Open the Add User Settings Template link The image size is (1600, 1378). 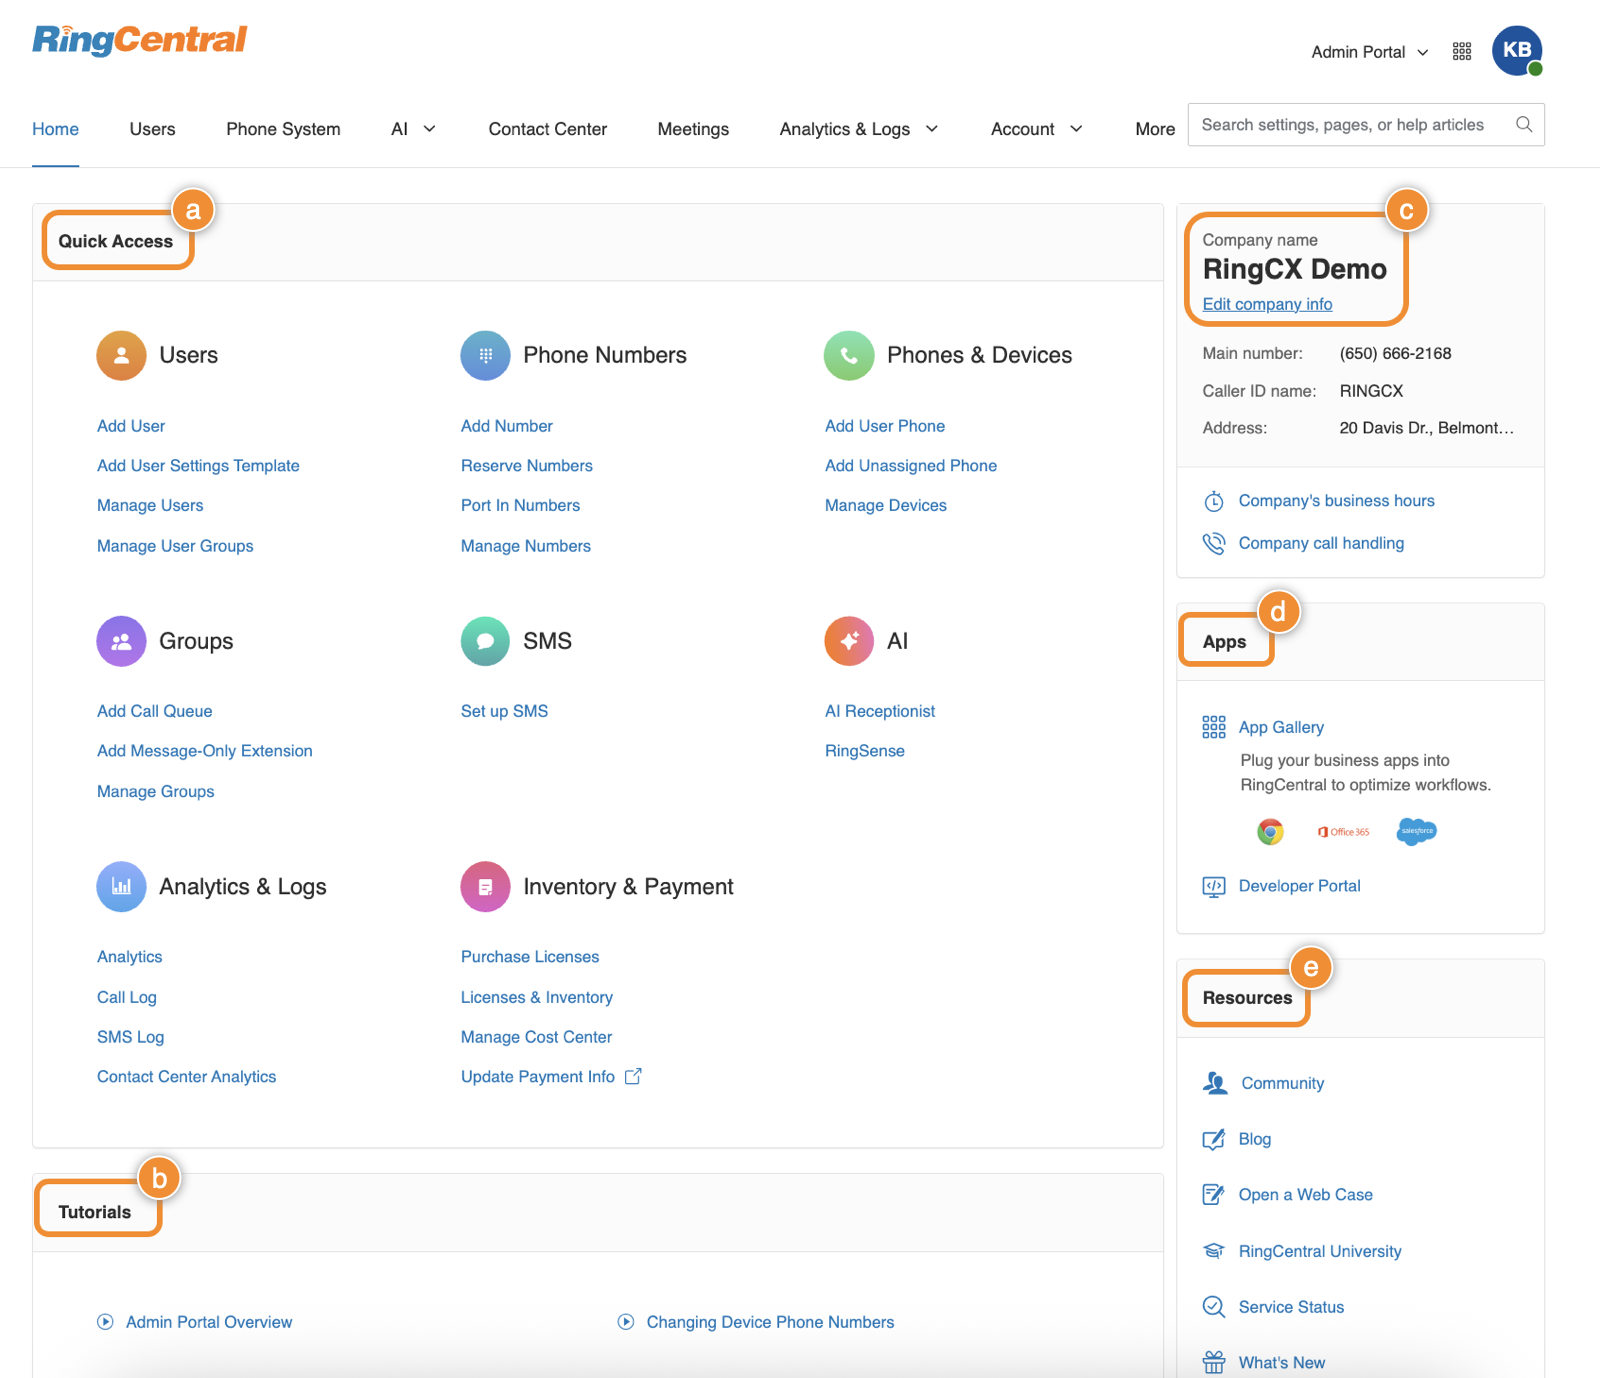point(198,466)
